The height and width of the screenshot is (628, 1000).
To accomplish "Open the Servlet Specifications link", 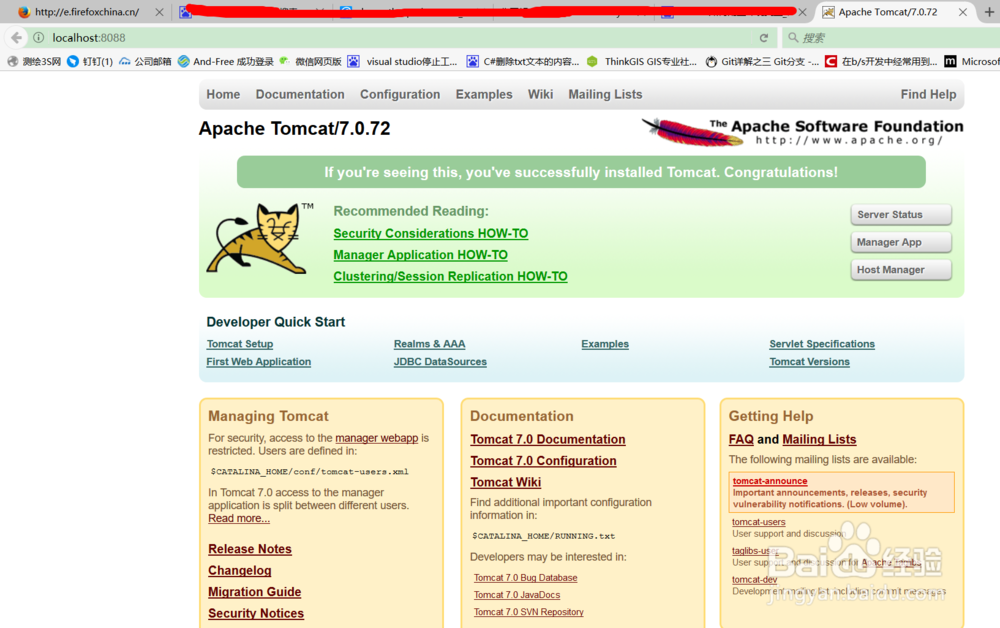I will pyautogui.click(x=822, y=344).
